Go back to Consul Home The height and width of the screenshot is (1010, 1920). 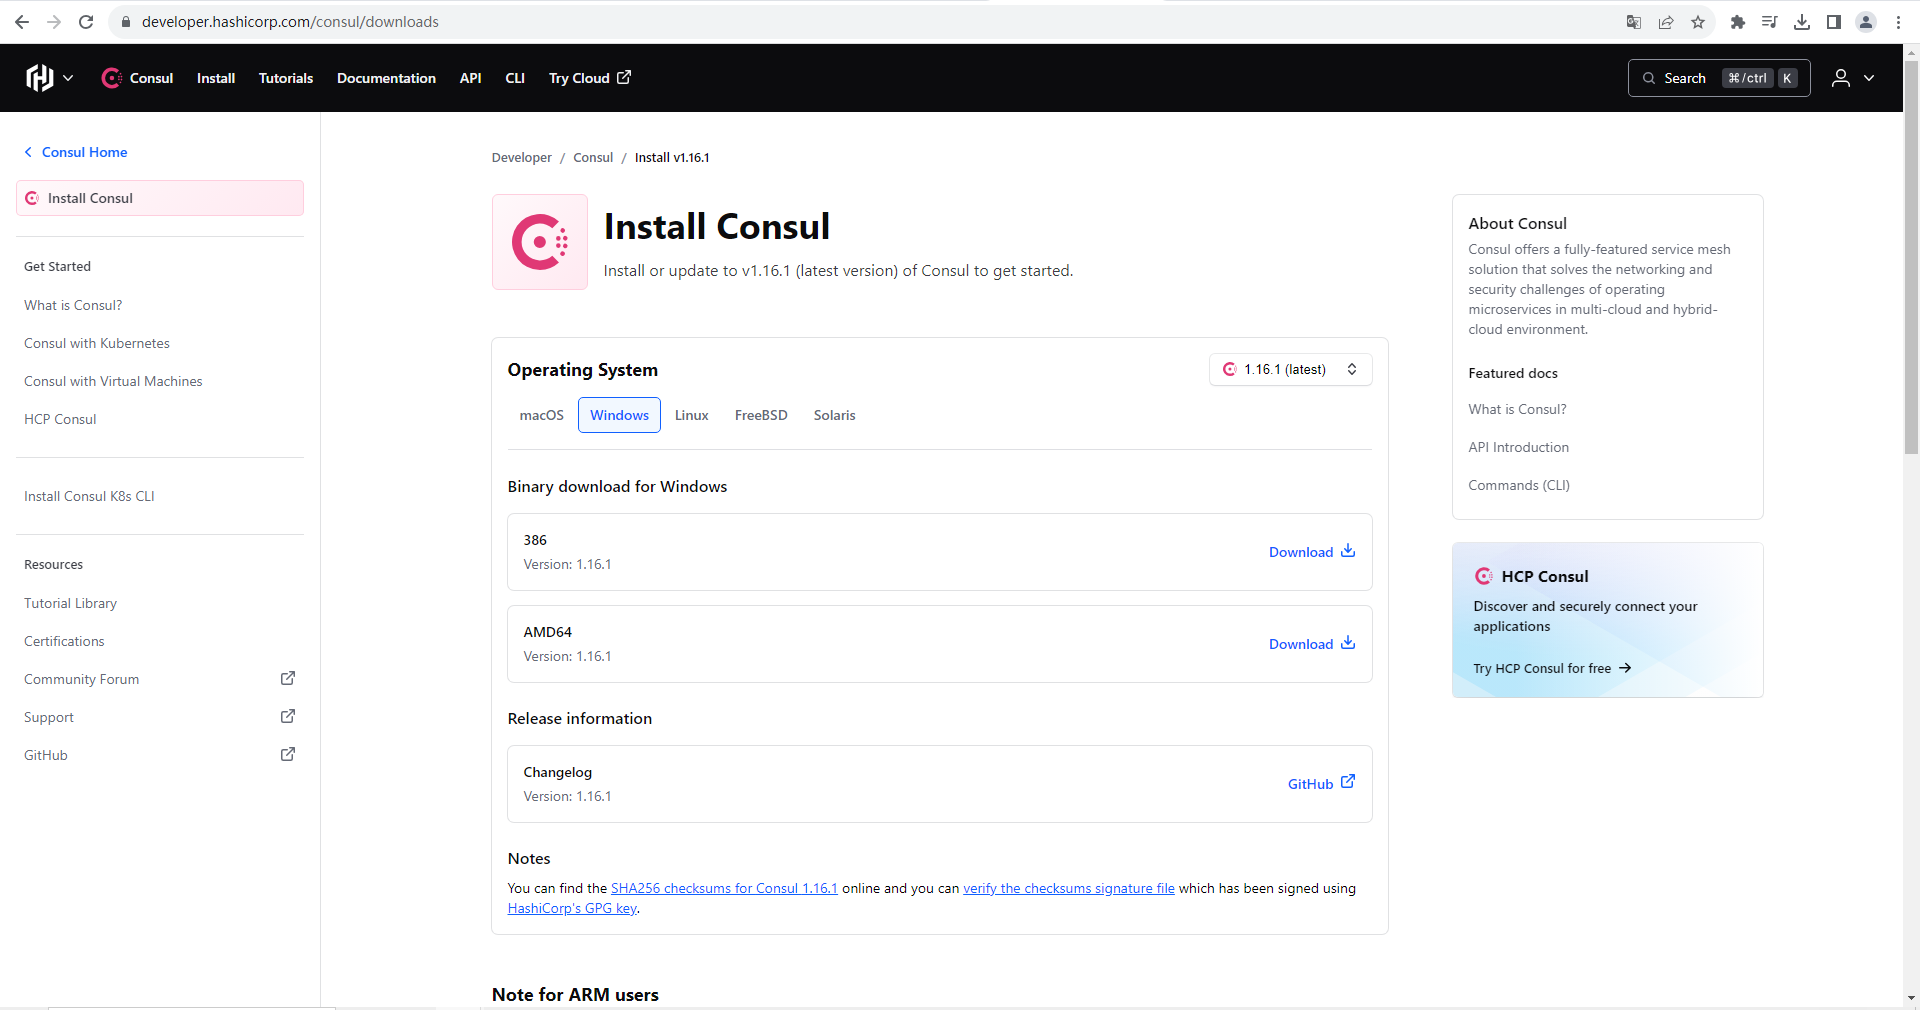pyautogui.click(x=76, y=152)
